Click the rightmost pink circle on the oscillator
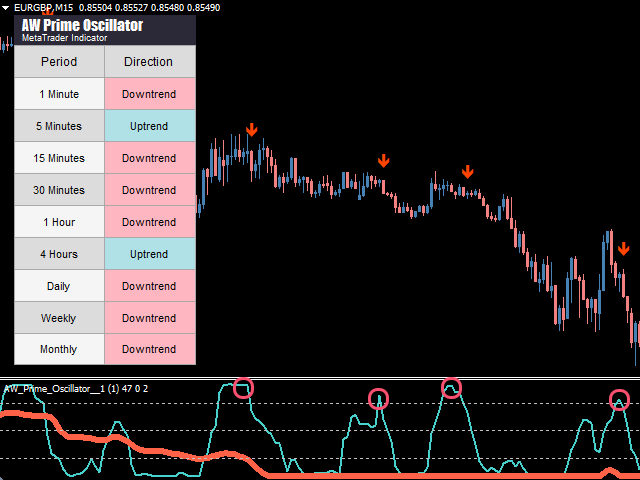Viewport: 640px width, 480px height. [620, 401]
